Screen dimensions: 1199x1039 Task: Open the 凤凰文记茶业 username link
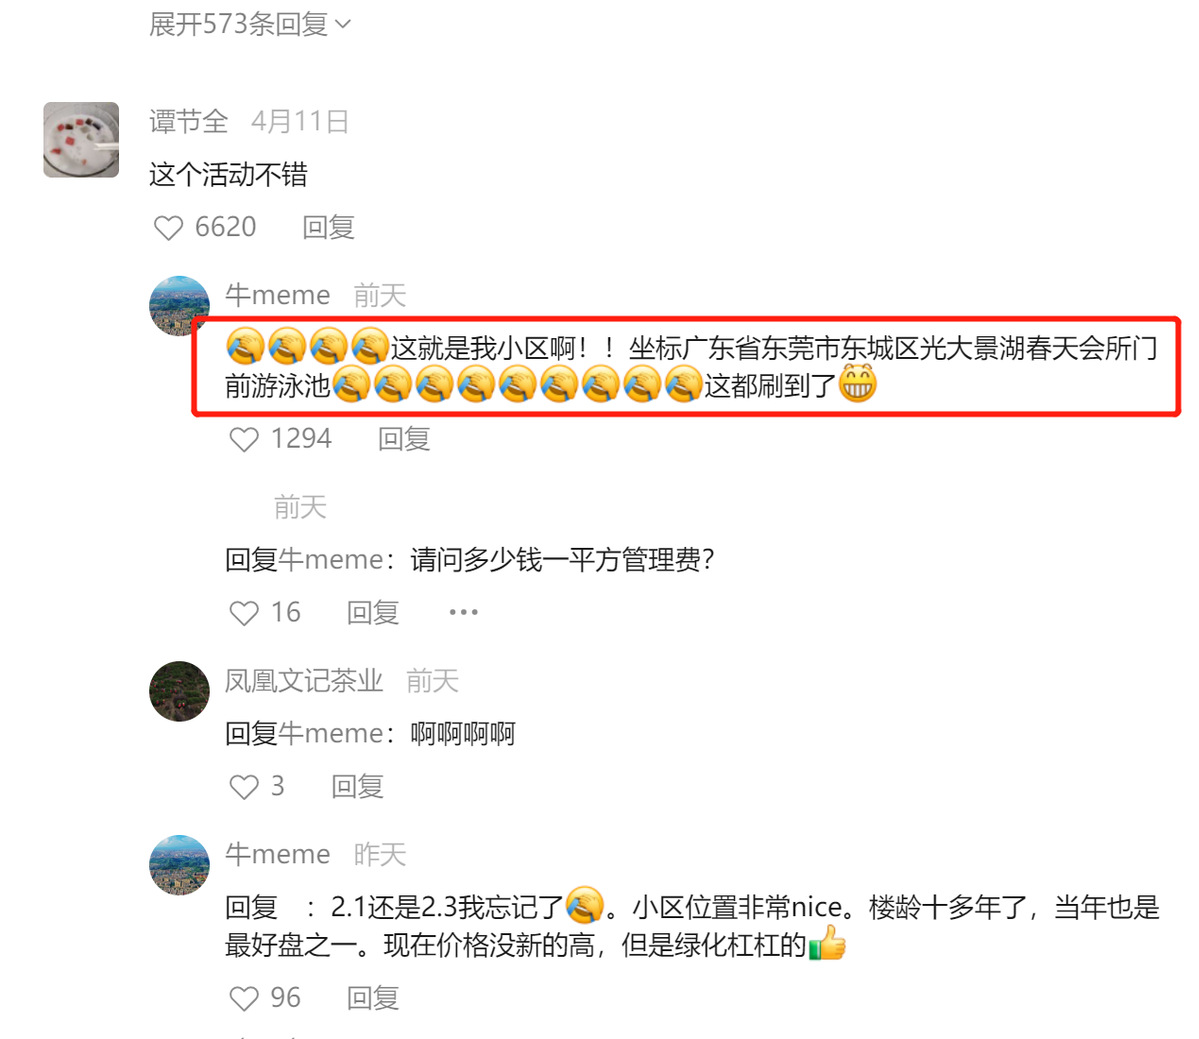304,680
